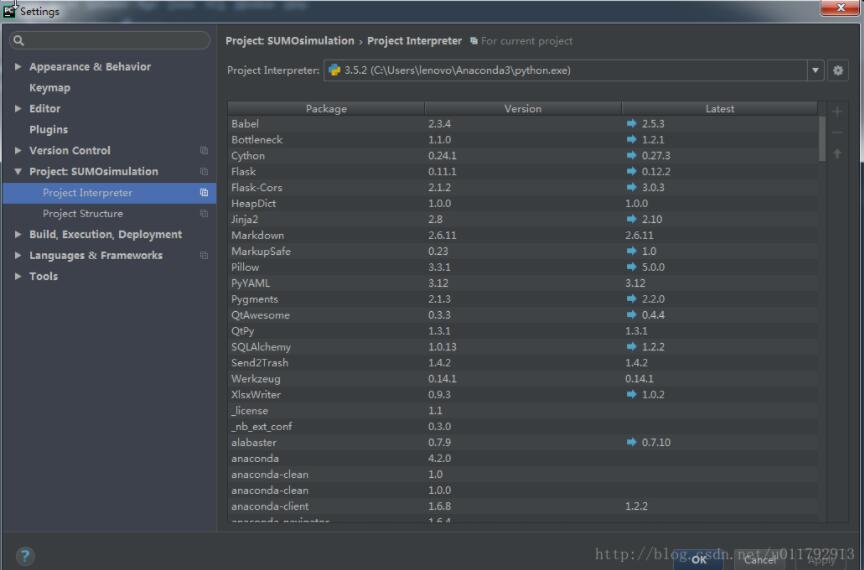The image size is (864, 570).
Task: Click the For current project icon
Action: click(x=474, y=41)
